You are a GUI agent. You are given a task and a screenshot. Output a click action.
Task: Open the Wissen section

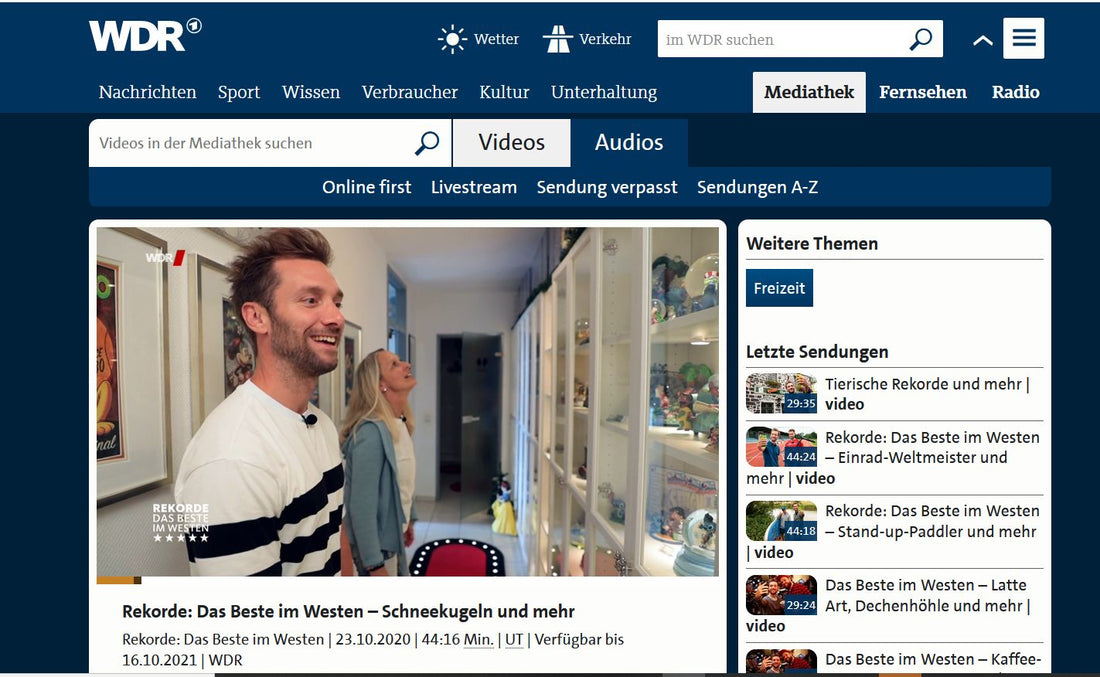(311, 92)
